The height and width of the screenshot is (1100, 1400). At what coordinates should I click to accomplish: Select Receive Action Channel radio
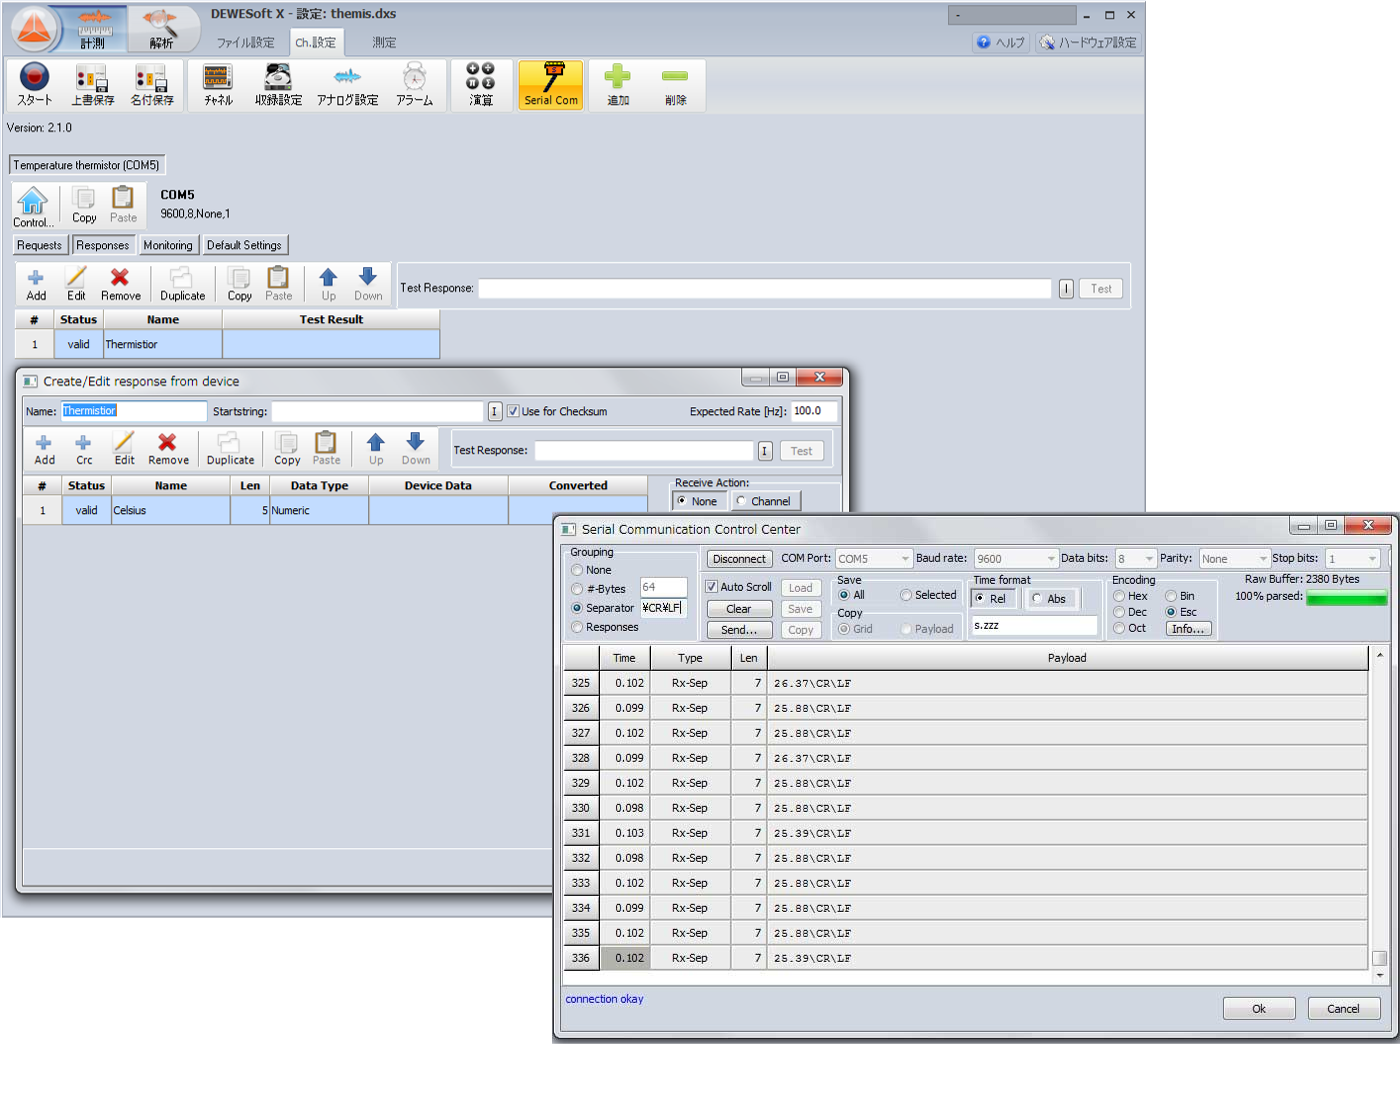tap(740, 501)
